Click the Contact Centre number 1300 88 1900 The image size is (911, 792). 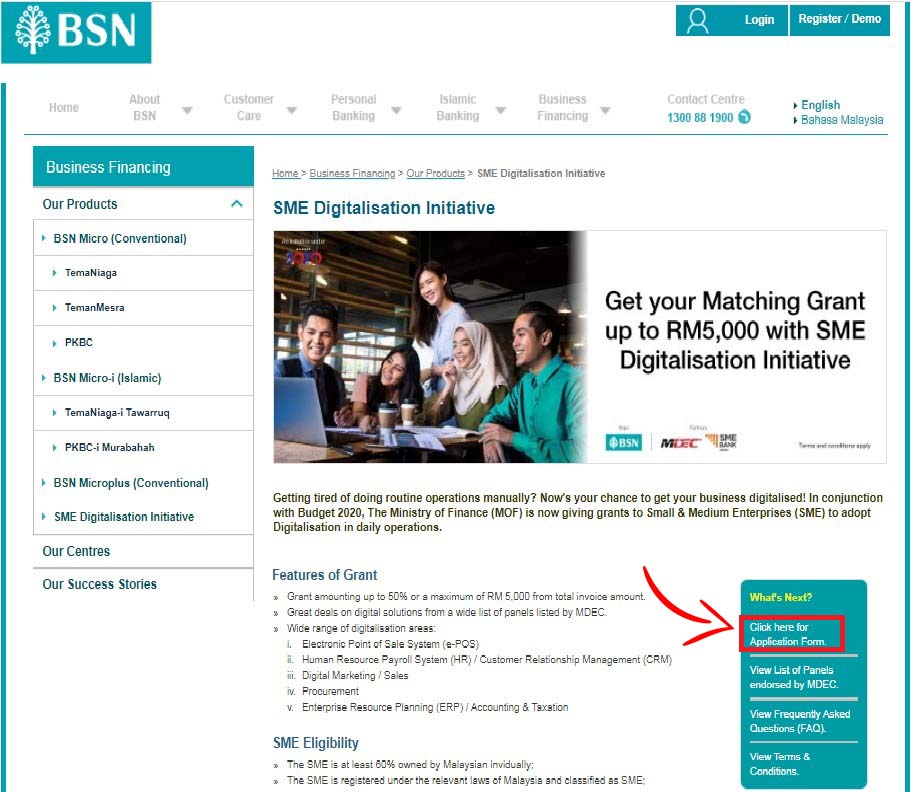coord(700,117)
